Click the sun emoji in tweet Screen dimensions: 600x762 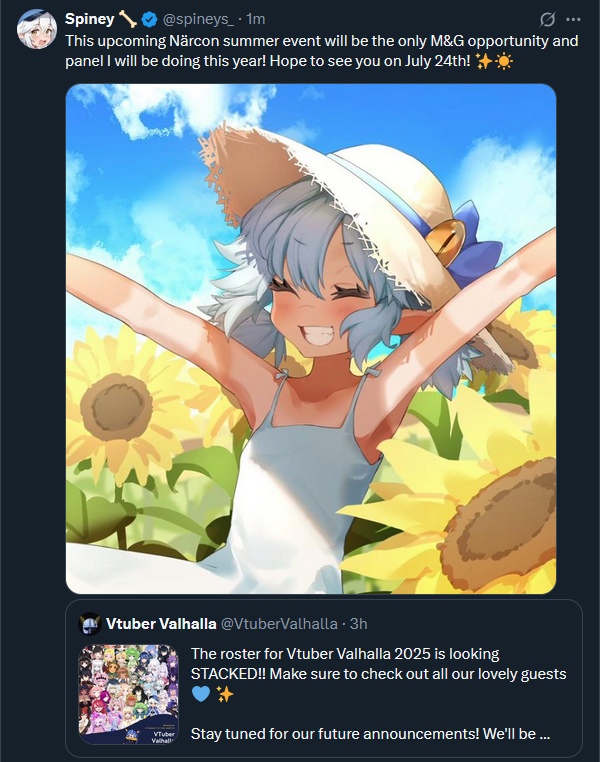pos(503,62)
